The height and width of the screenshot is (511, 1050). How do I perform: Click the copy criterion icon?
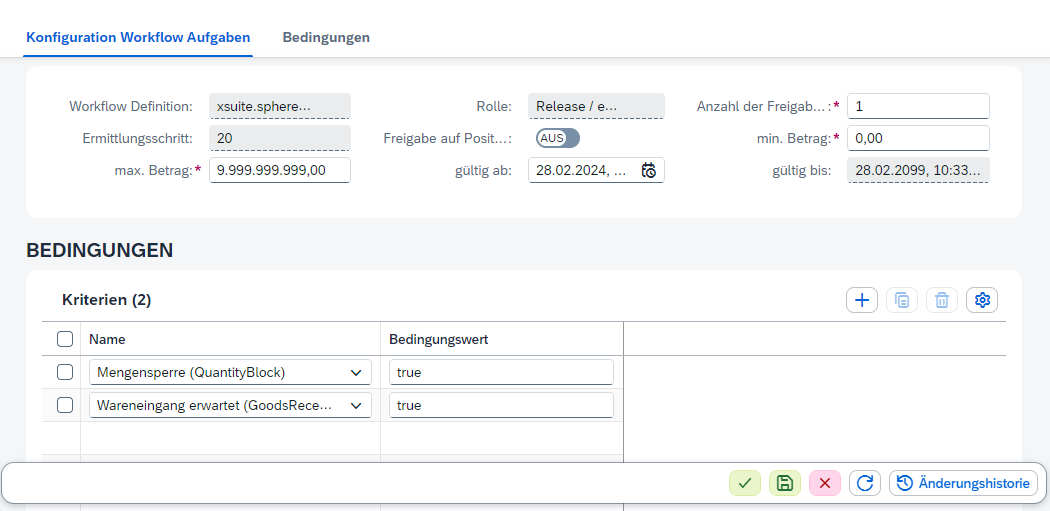[902, 300]
